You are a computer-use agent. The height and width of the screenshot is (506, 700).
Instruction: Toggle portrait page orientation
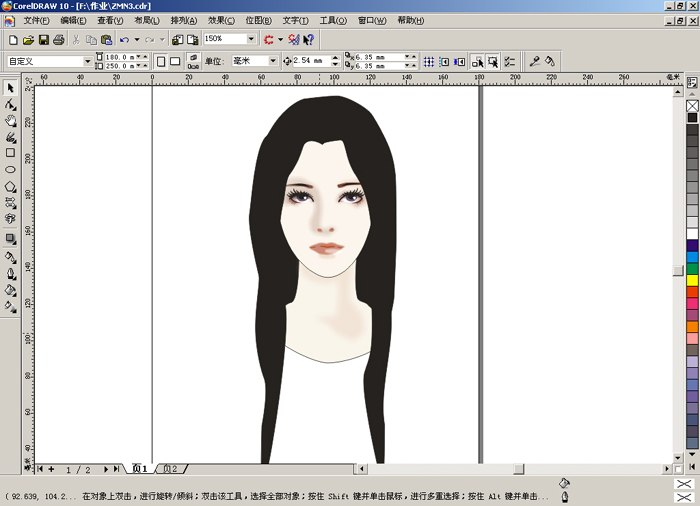[x=161, y=62]
